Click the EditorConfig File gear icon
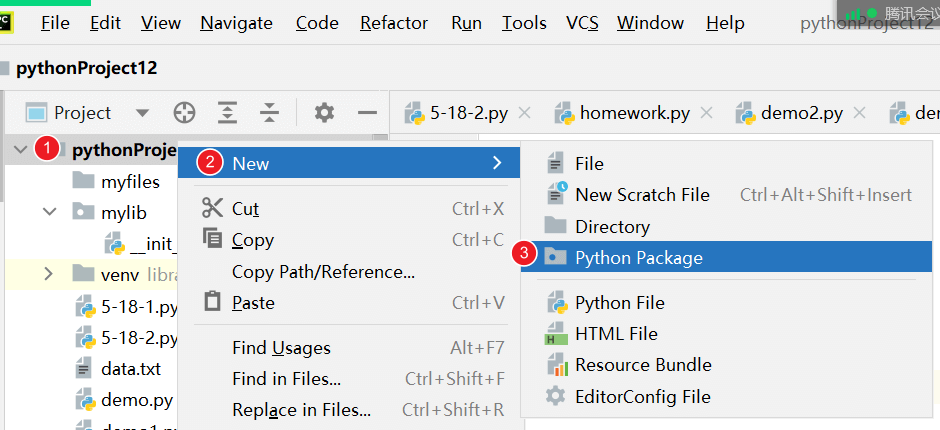The height and width of the screenshot is (430, 940). 555,396
